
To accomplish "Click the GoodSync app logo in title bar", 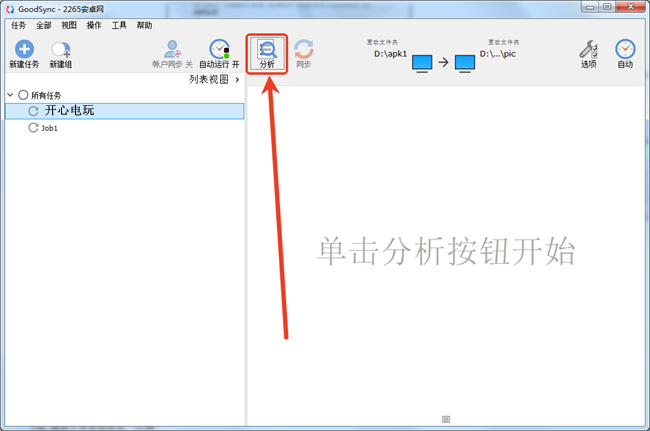I will click(10, 9).
